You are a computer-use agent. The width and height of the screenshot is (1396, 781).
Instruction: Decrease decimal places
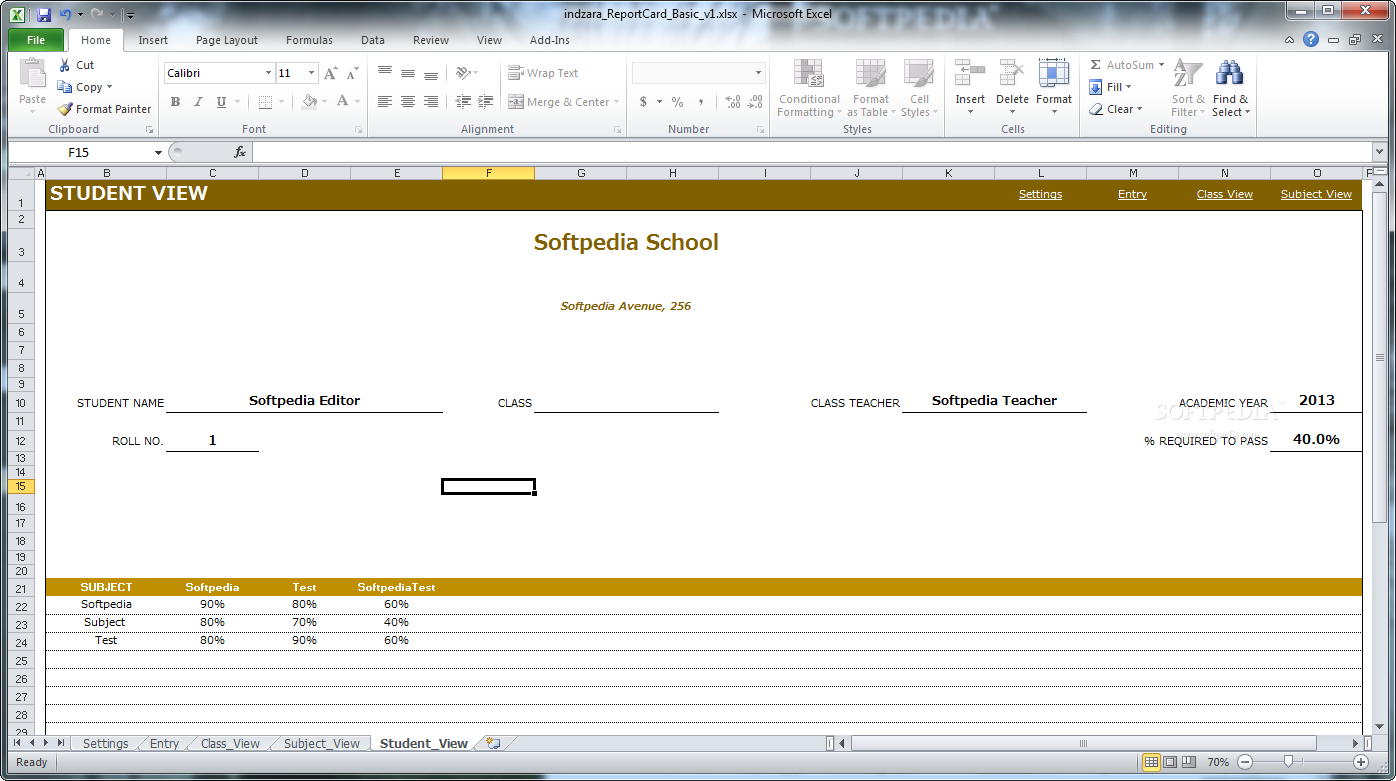755,102
